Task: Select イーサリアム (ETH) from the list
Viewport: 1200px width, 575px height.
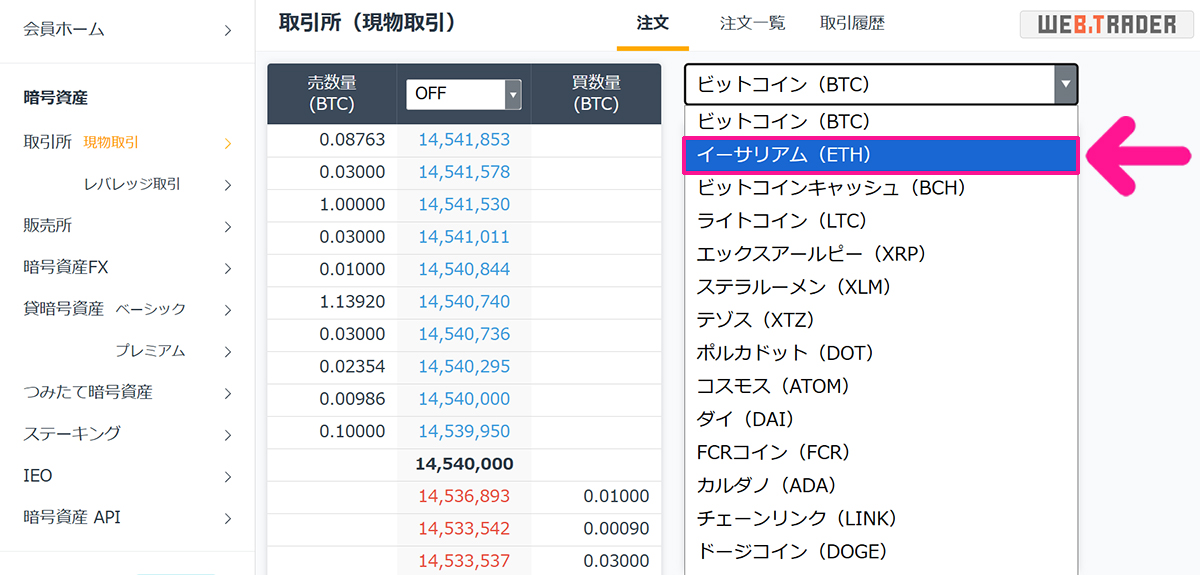Action: click(880, 155)
